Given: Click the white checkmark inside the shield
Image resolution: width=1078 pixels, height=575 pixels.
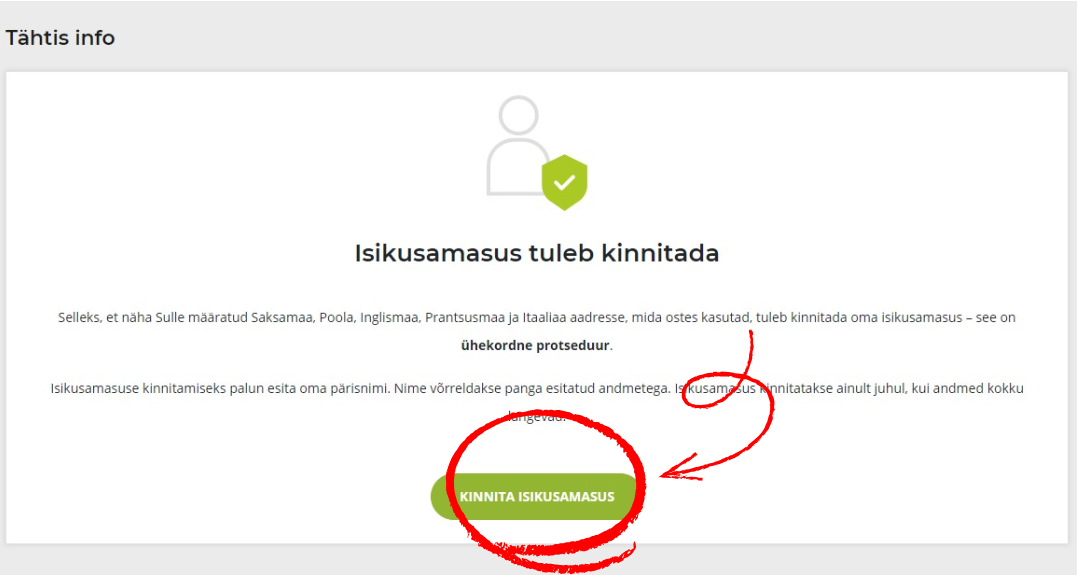Looking at the screenshot, I should [564, 182].
